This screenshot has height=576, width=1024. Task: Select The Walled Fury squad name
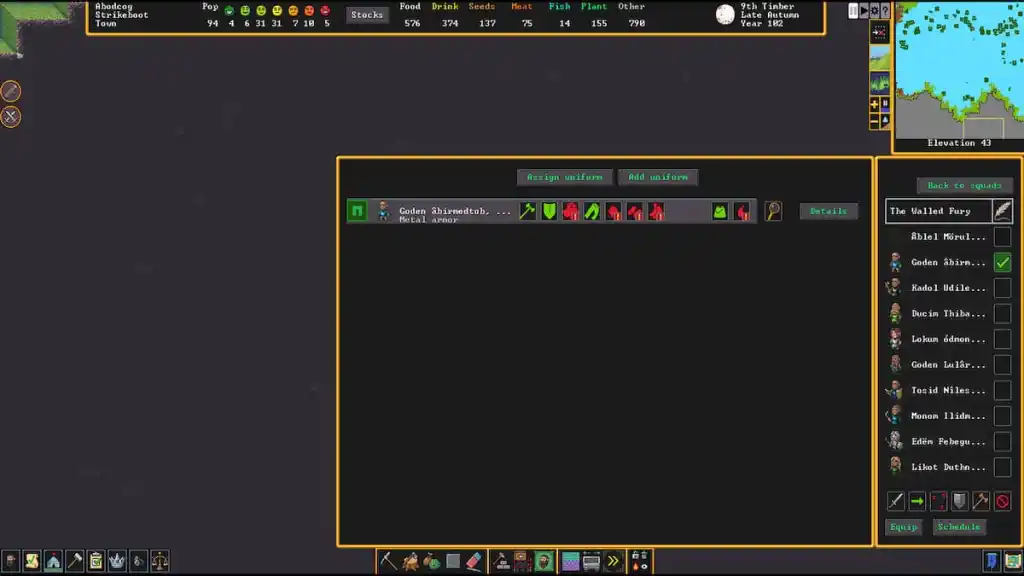click(938, 211)
